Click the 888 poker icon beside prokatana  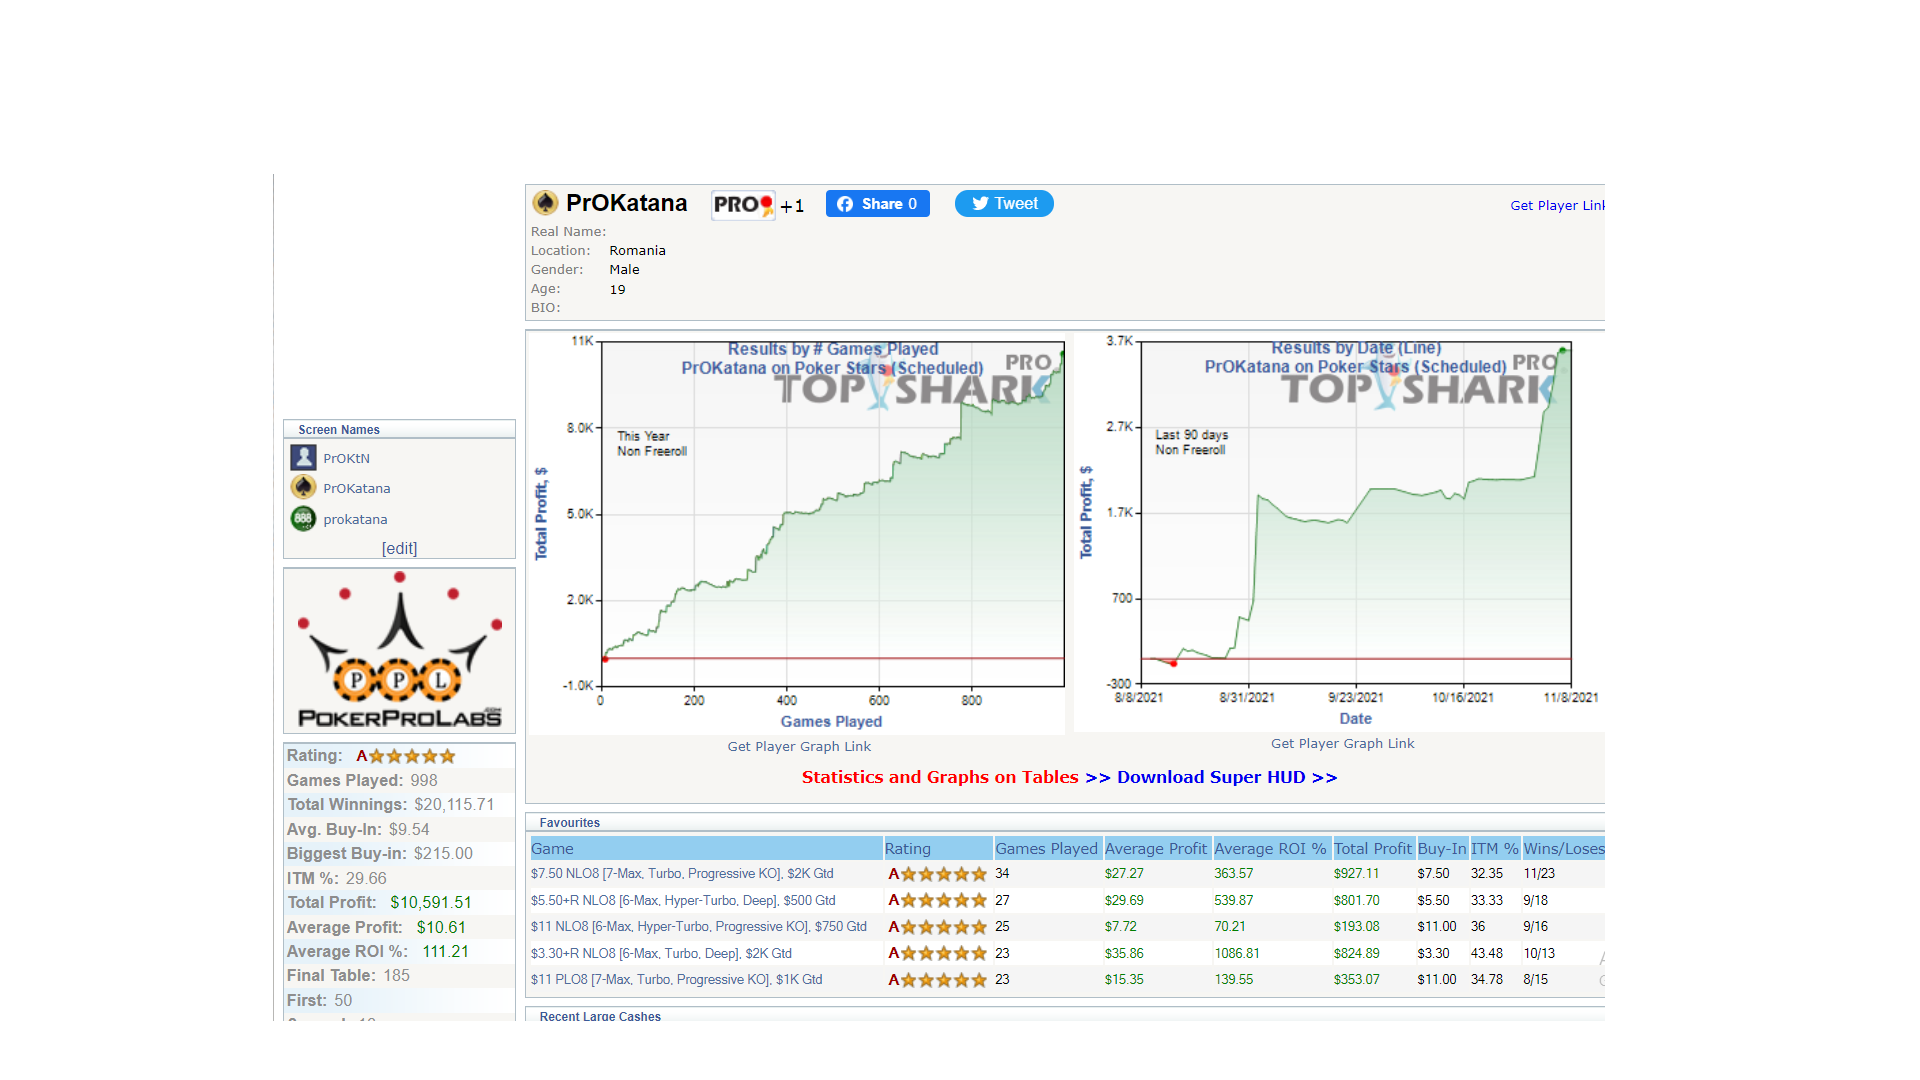pyautogui.click(x=303, y=519)
